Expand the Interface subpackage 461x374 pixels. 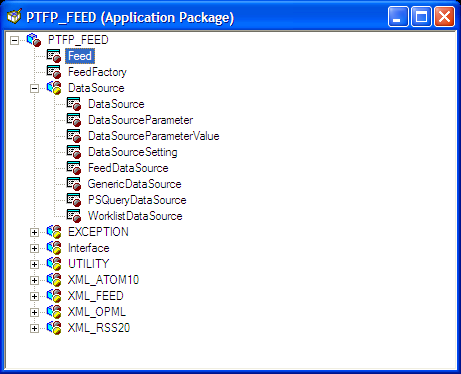point(34,249)
